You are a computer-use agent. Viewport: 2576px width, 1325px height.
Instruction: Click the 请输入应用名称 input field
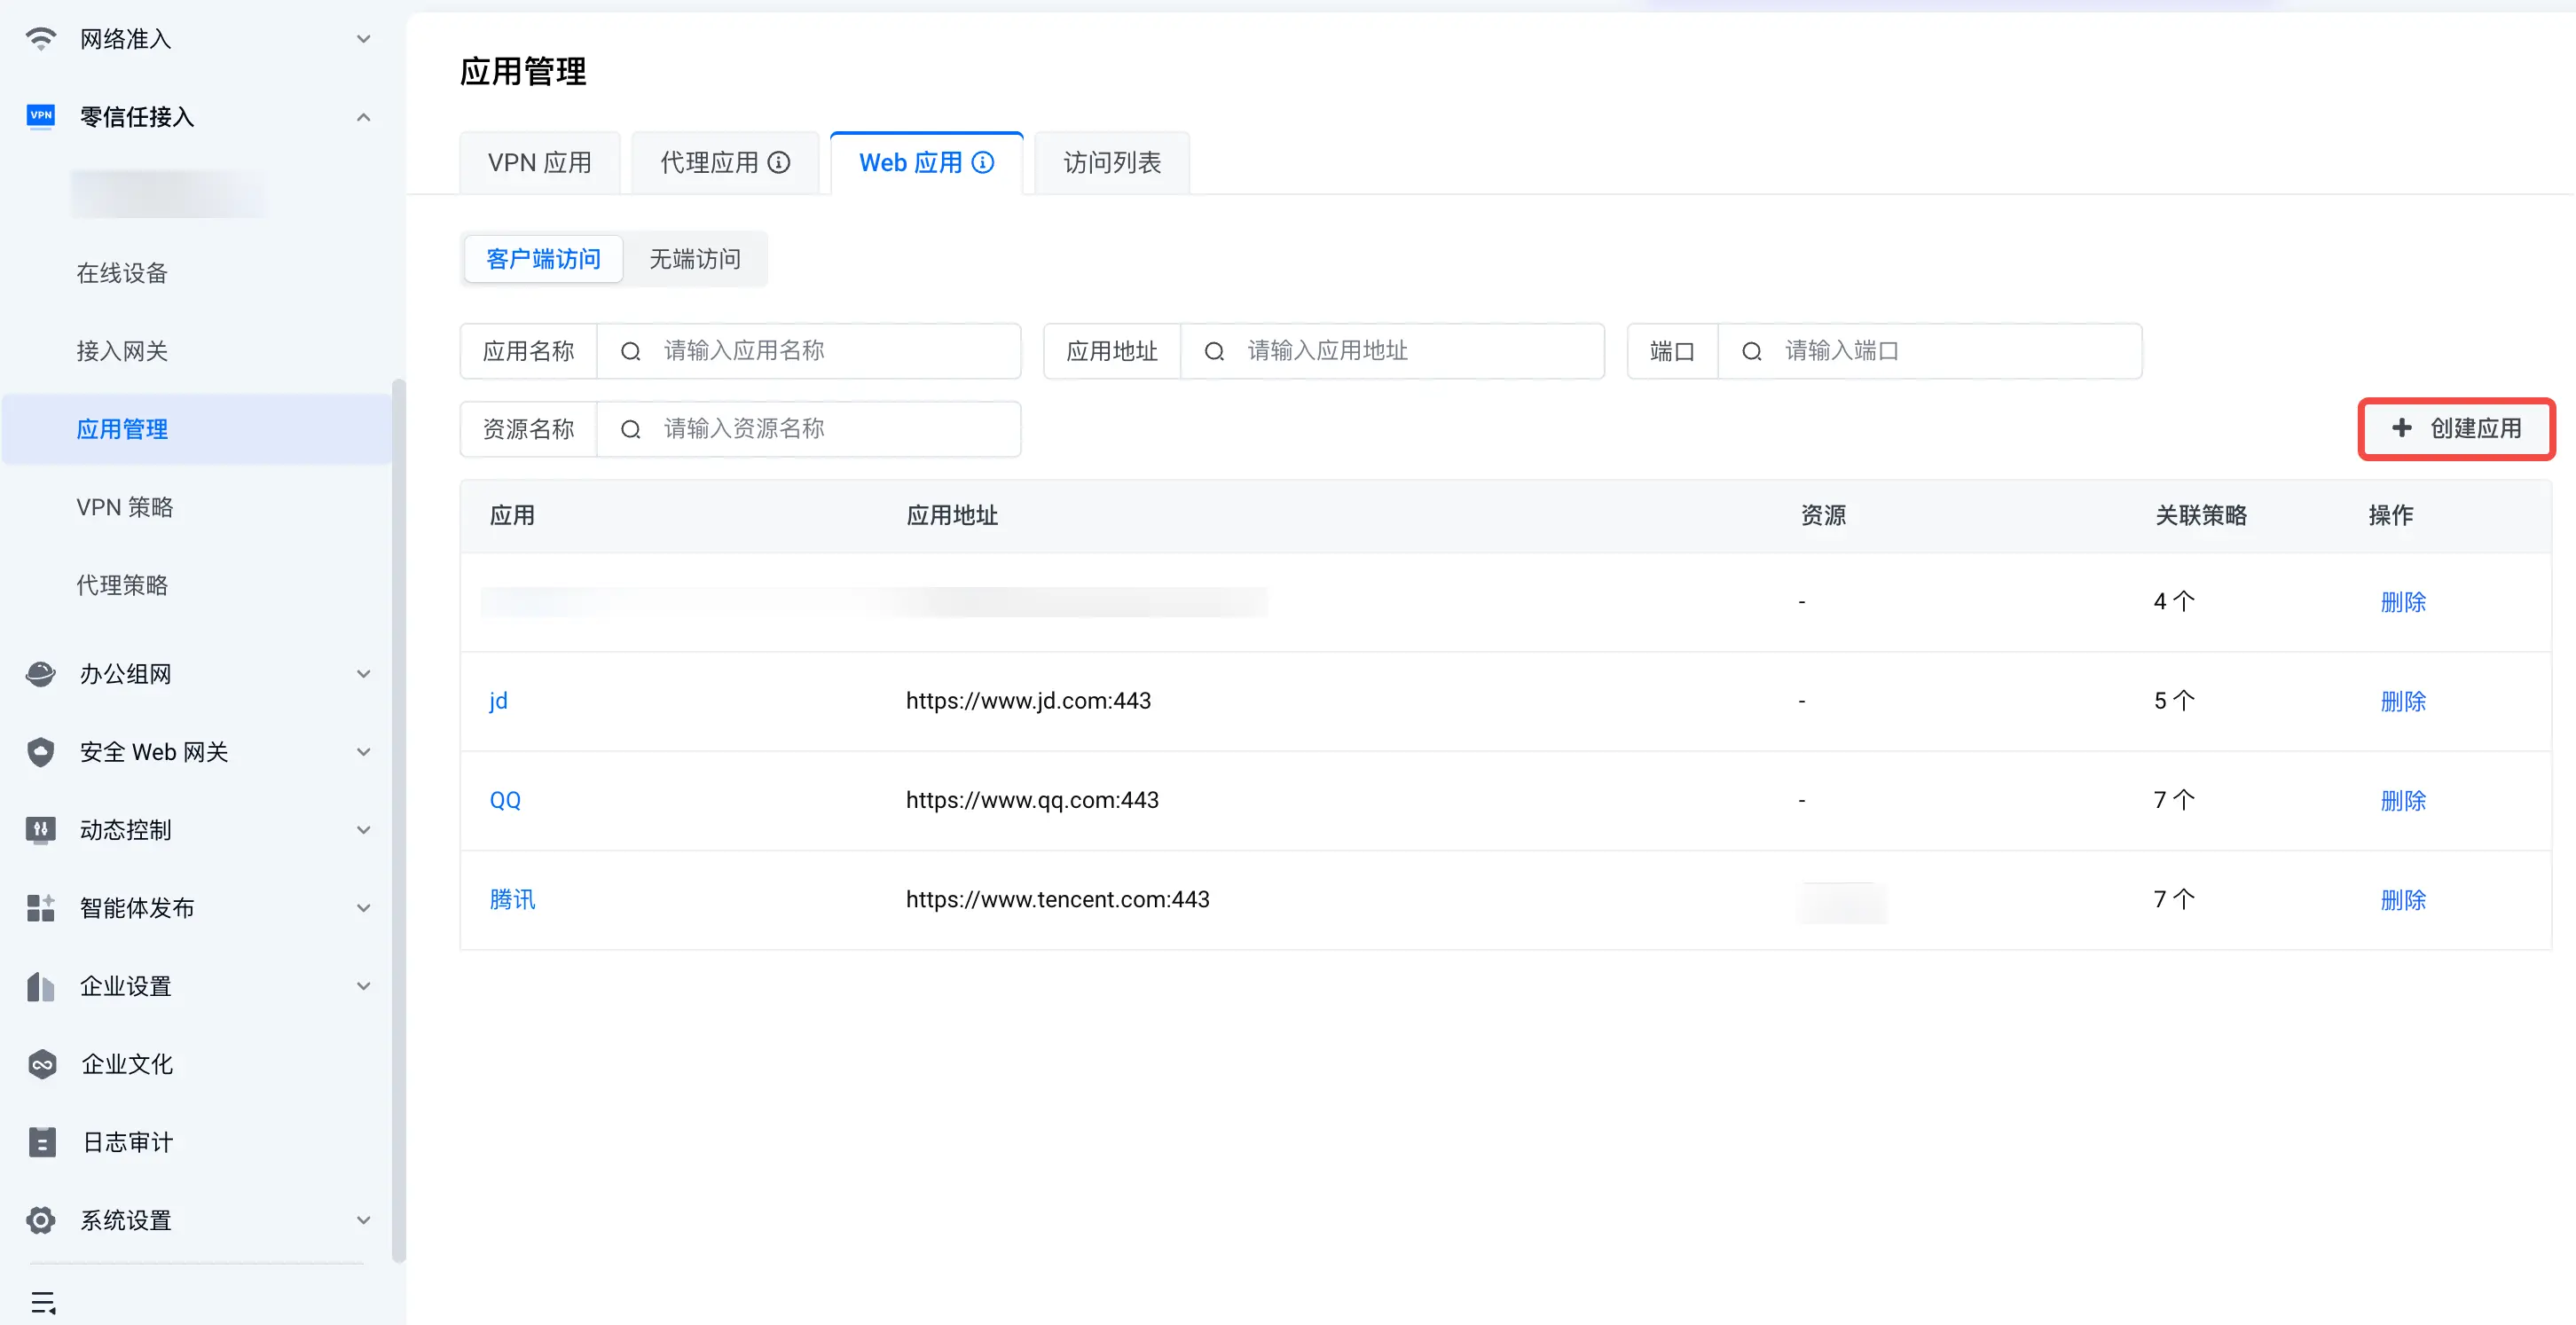click(x=809, y=351)
